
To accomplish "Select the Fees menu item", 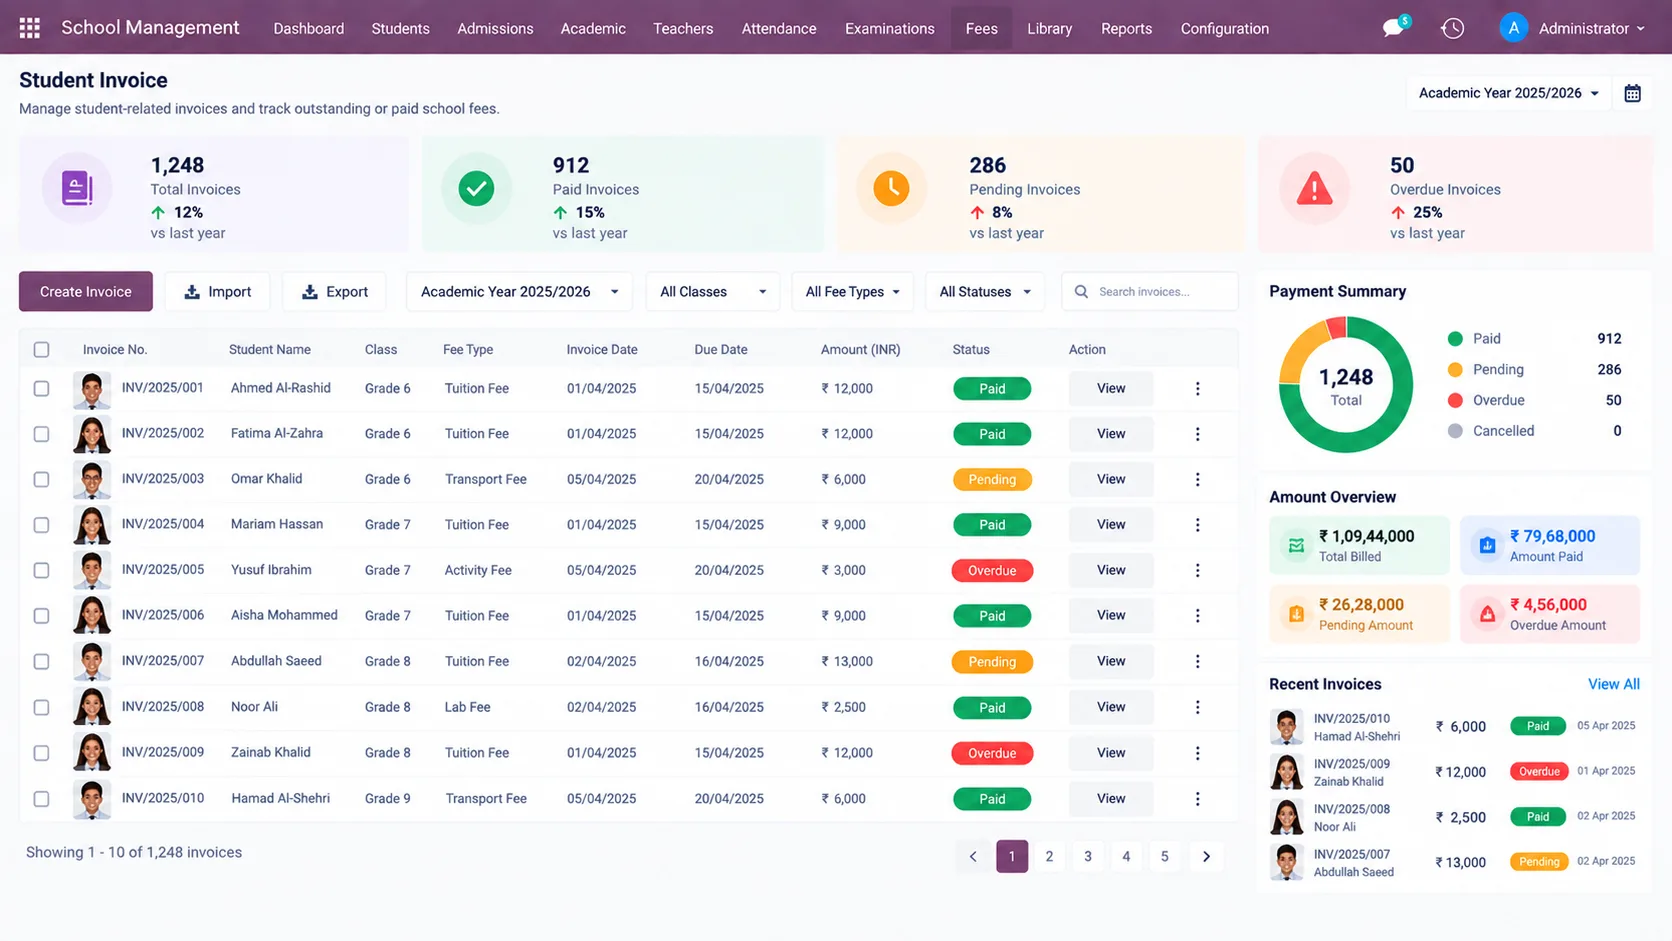I will pos(981,28).
